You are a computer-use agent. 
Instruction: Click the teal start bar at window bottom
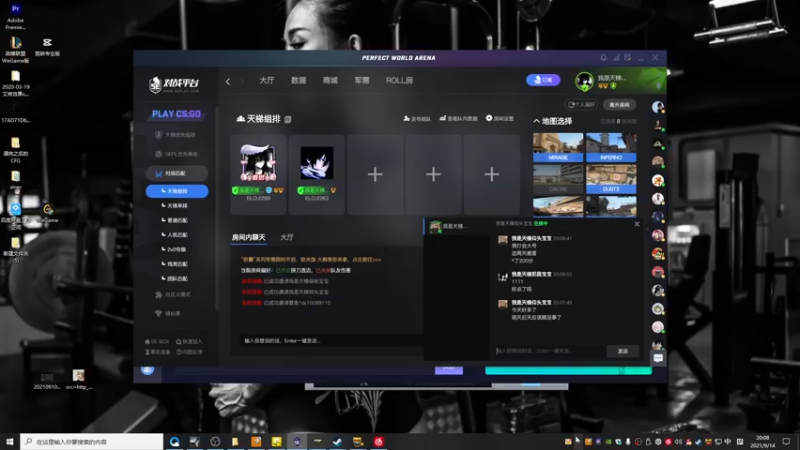click(568, 370)
